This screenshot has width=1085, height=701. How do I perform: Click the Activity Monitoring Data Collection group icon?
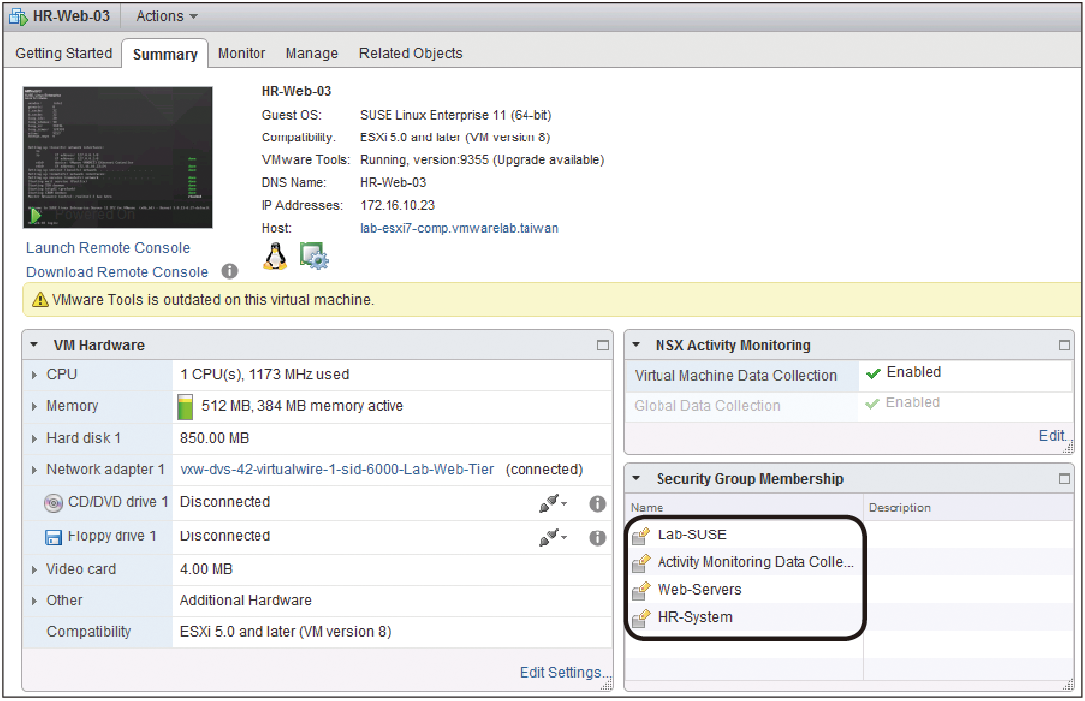[x=641, y=563]
